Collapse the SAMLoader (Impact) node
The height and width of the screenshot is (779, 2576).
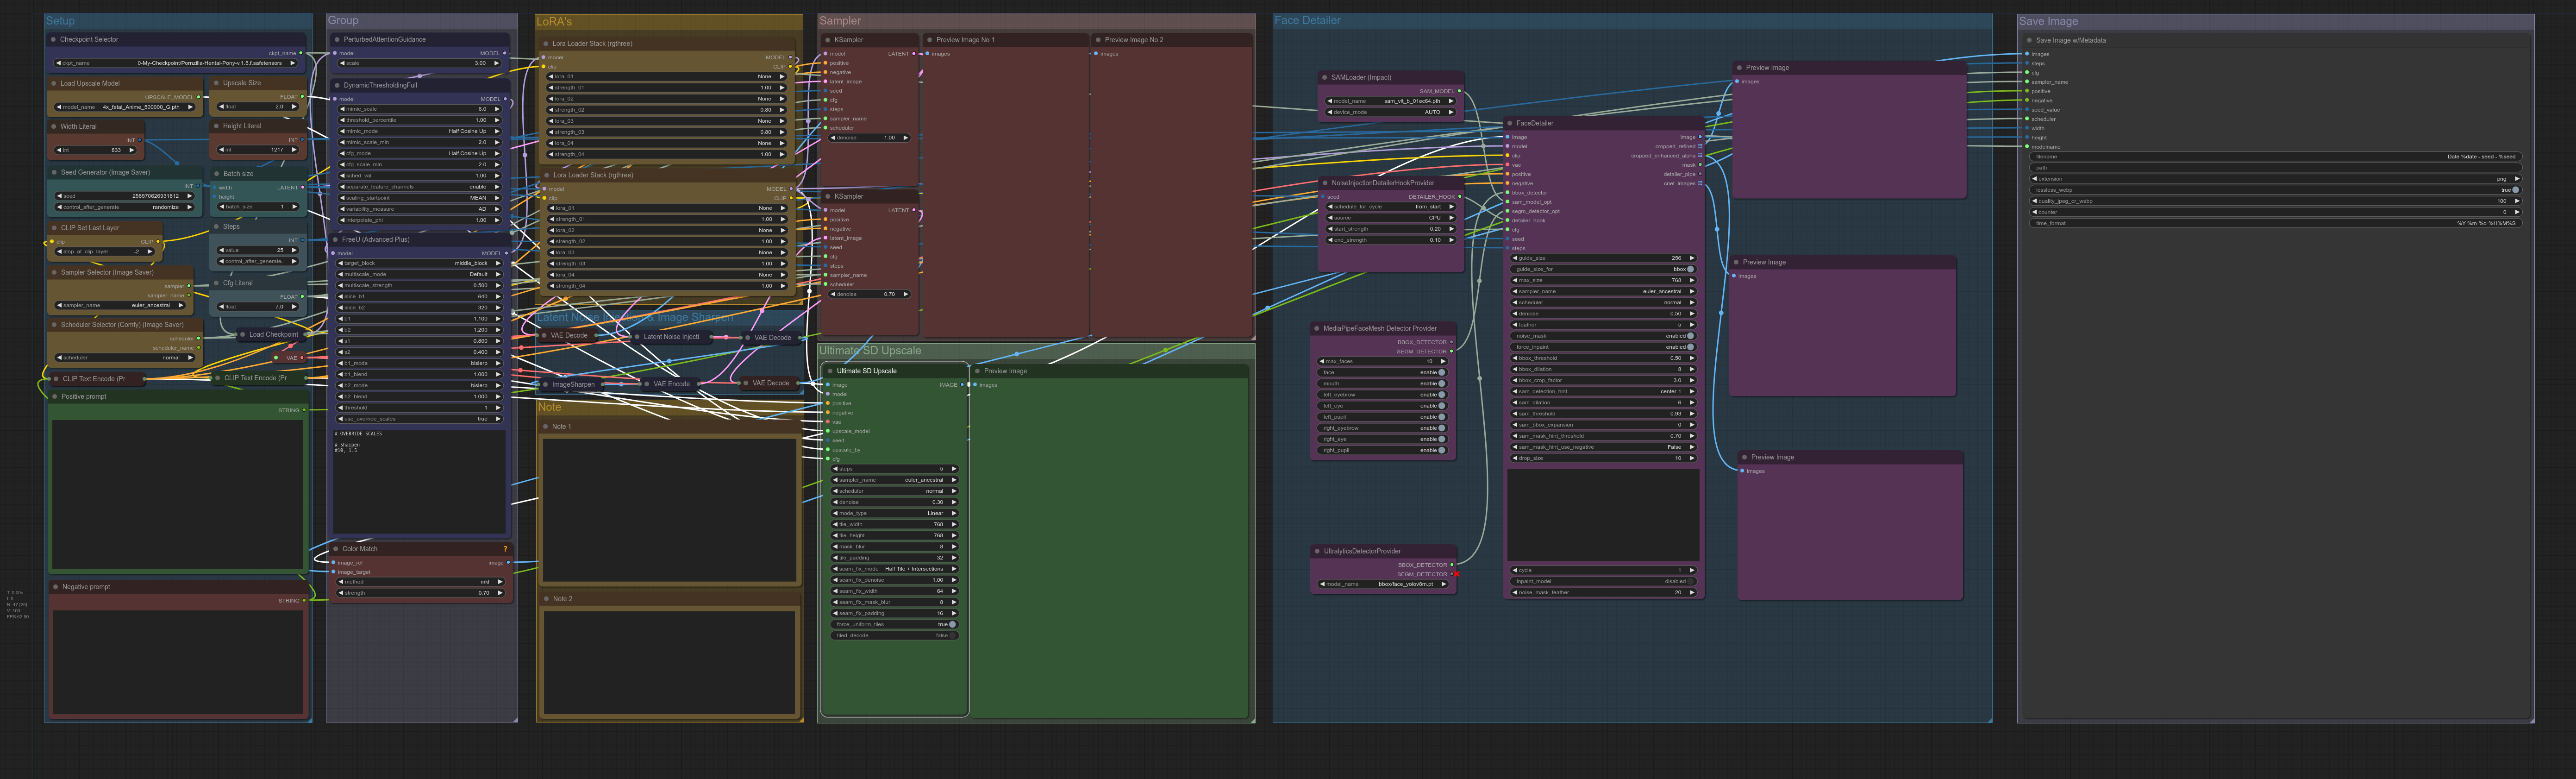click(1324, 77)
